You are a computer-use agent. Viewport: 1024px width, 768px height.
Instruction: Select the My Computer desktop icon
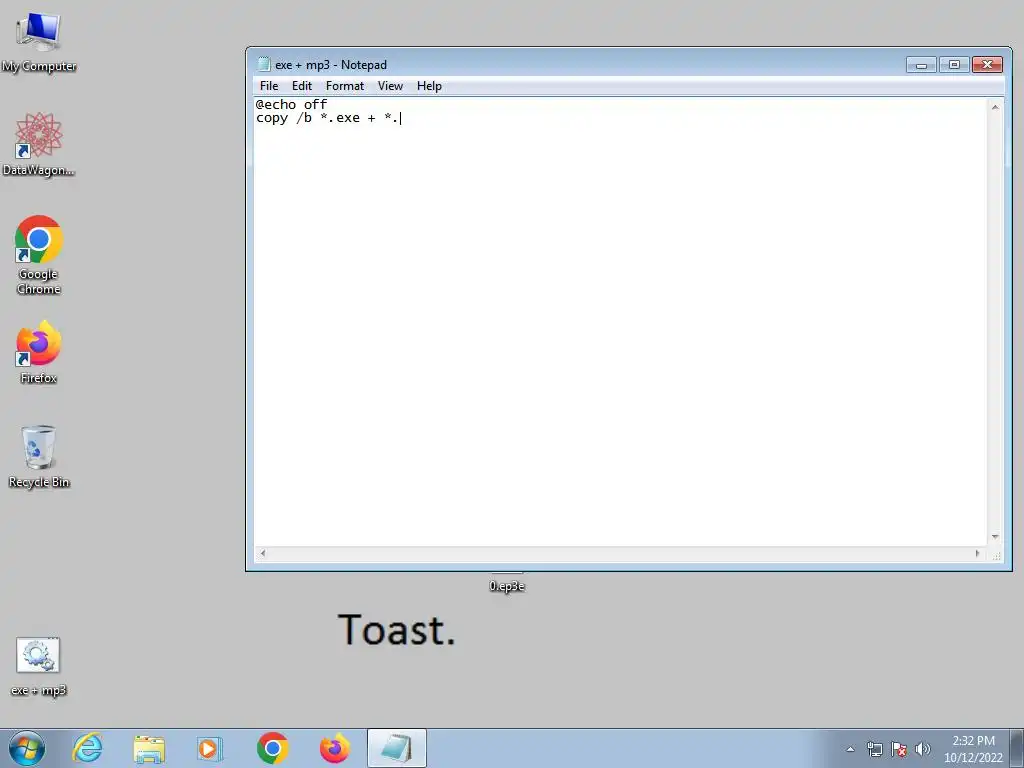point(39,42)
